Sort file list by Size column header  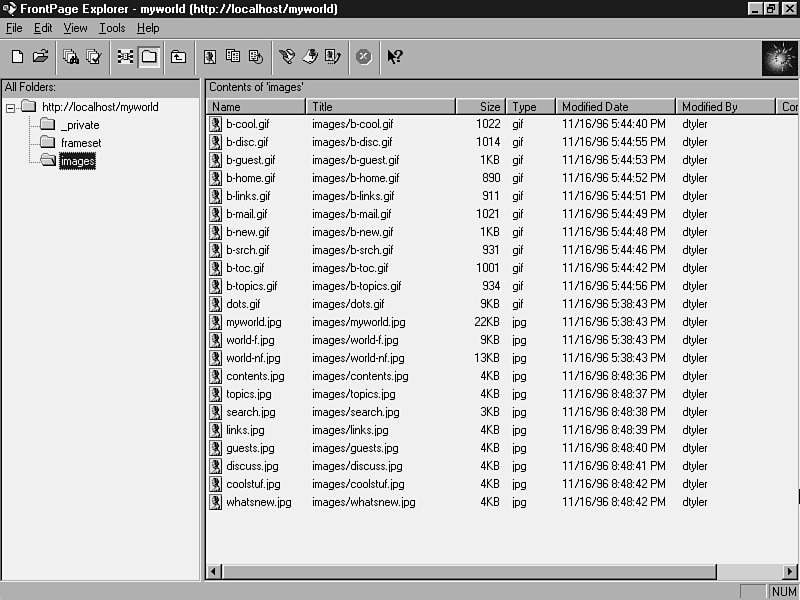pyautogui.click(x=480, y=107)
